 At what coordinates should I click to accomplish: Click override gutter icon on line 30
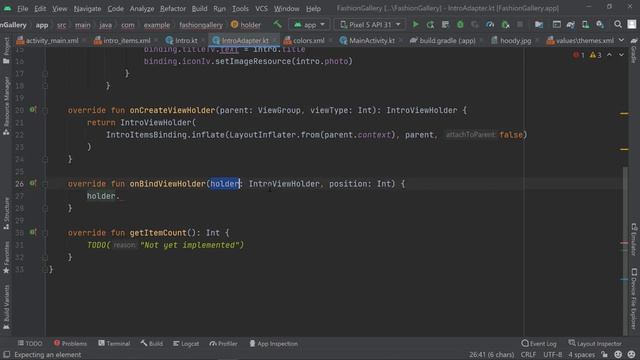click(33, 232)
